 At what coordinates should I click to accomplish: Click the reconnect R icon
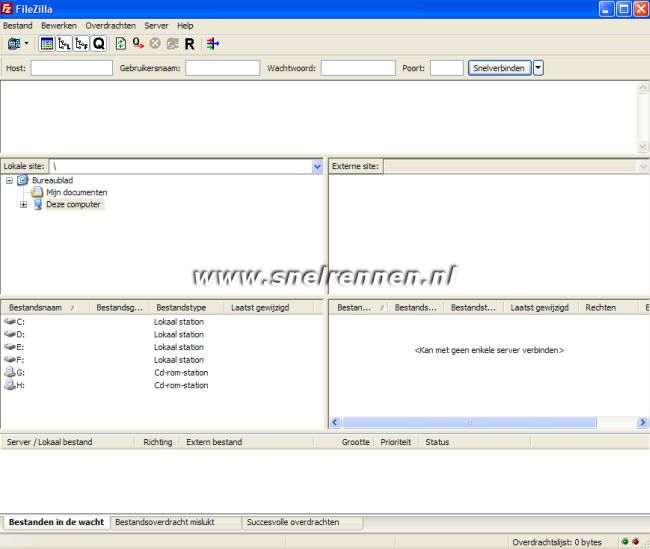click(189, 44)
